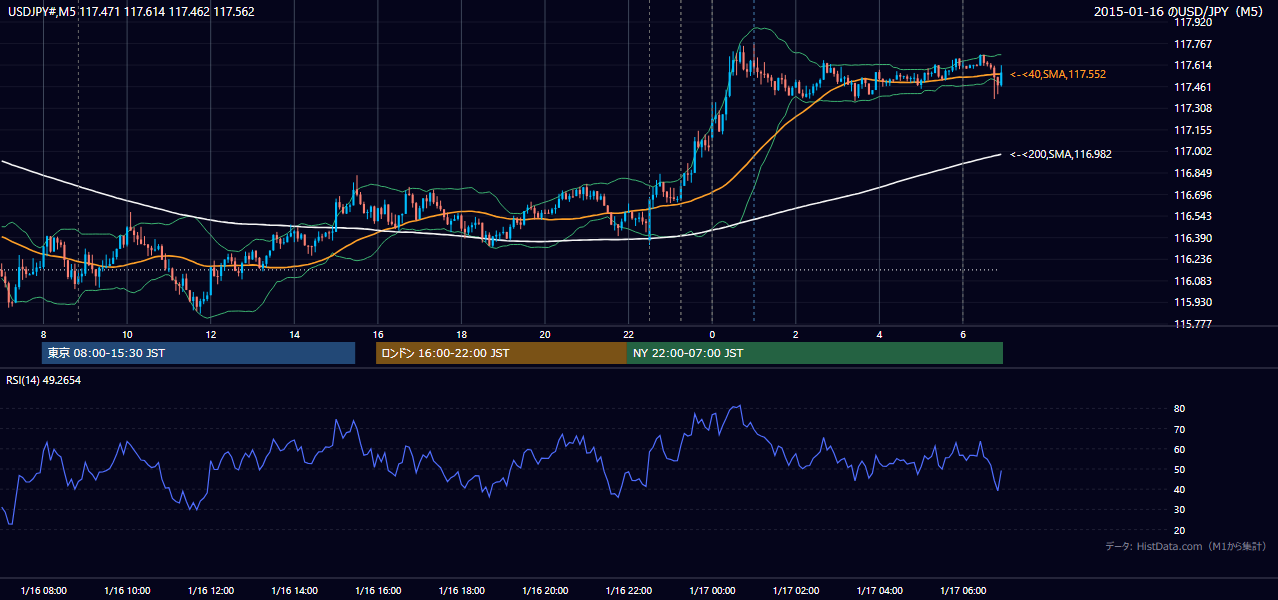Click hour label 18 under the price chart
The height and width of the screenshot is (600, 1278).
461,334
